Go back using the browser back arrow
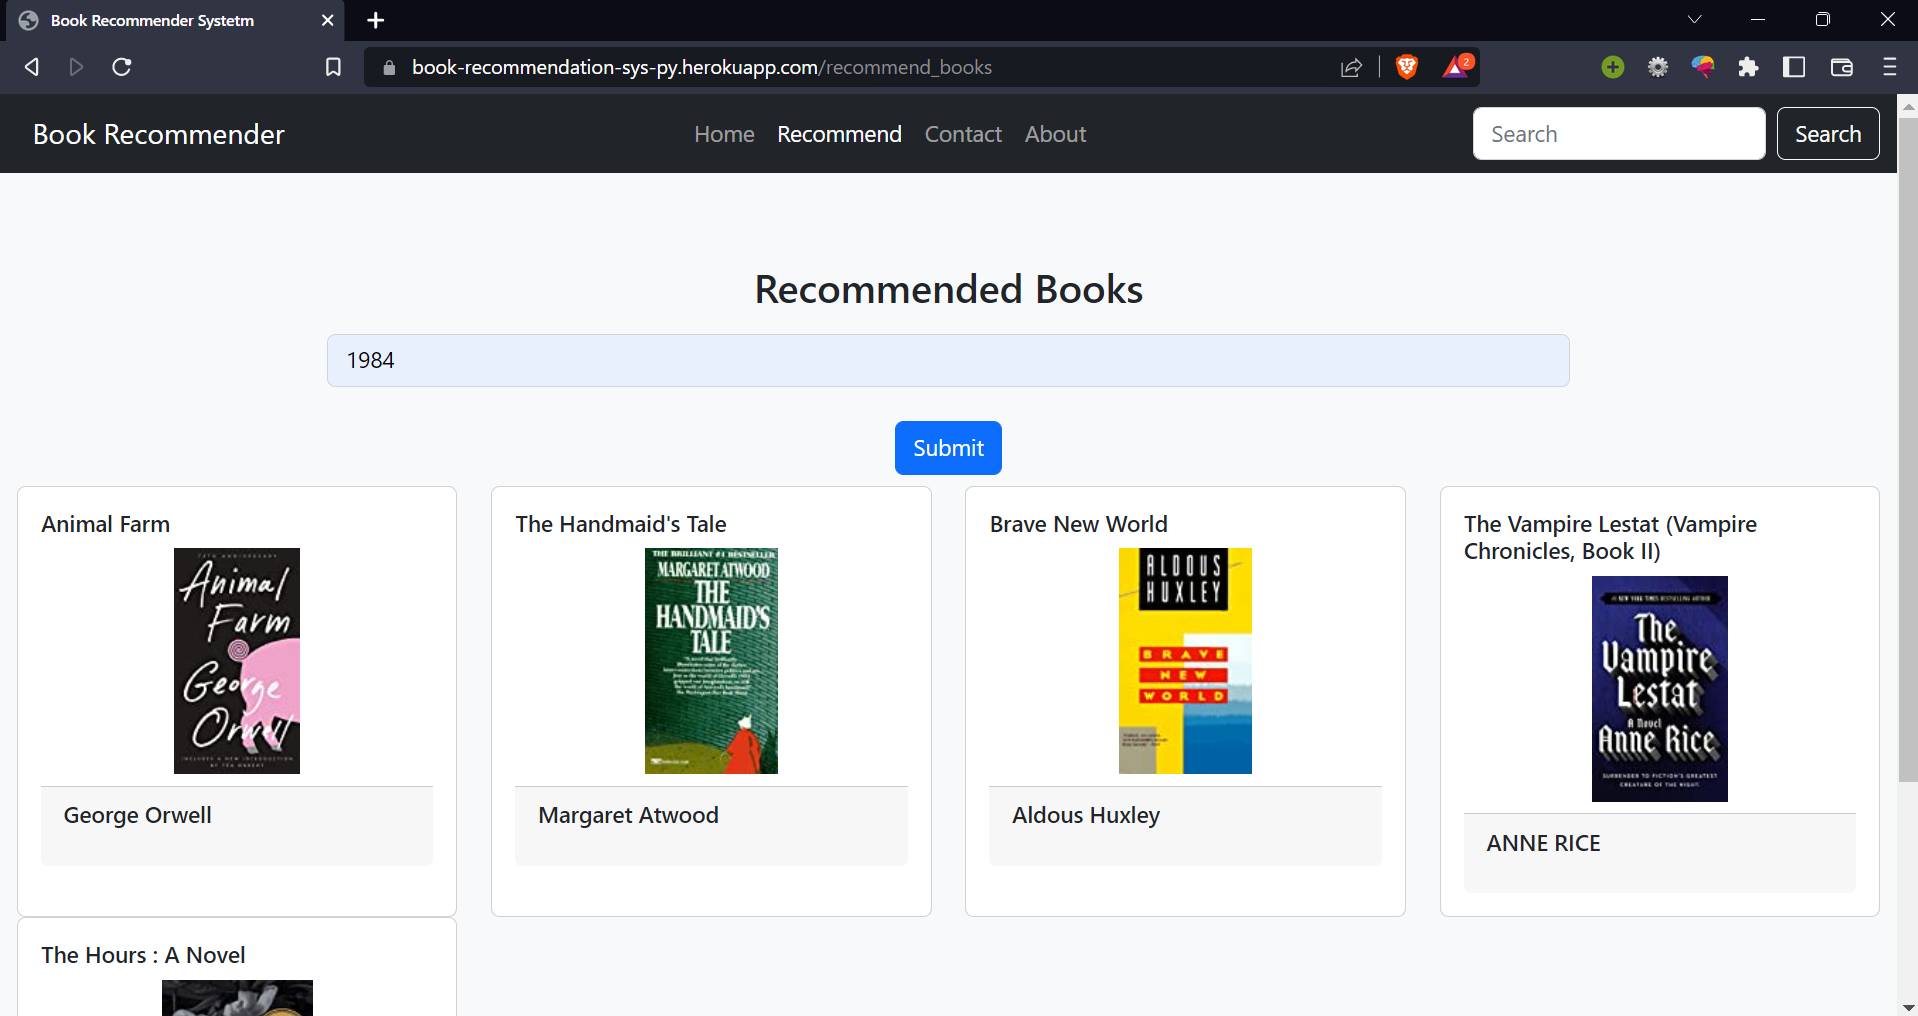The image size is (1918, 1016). point(32,67)
